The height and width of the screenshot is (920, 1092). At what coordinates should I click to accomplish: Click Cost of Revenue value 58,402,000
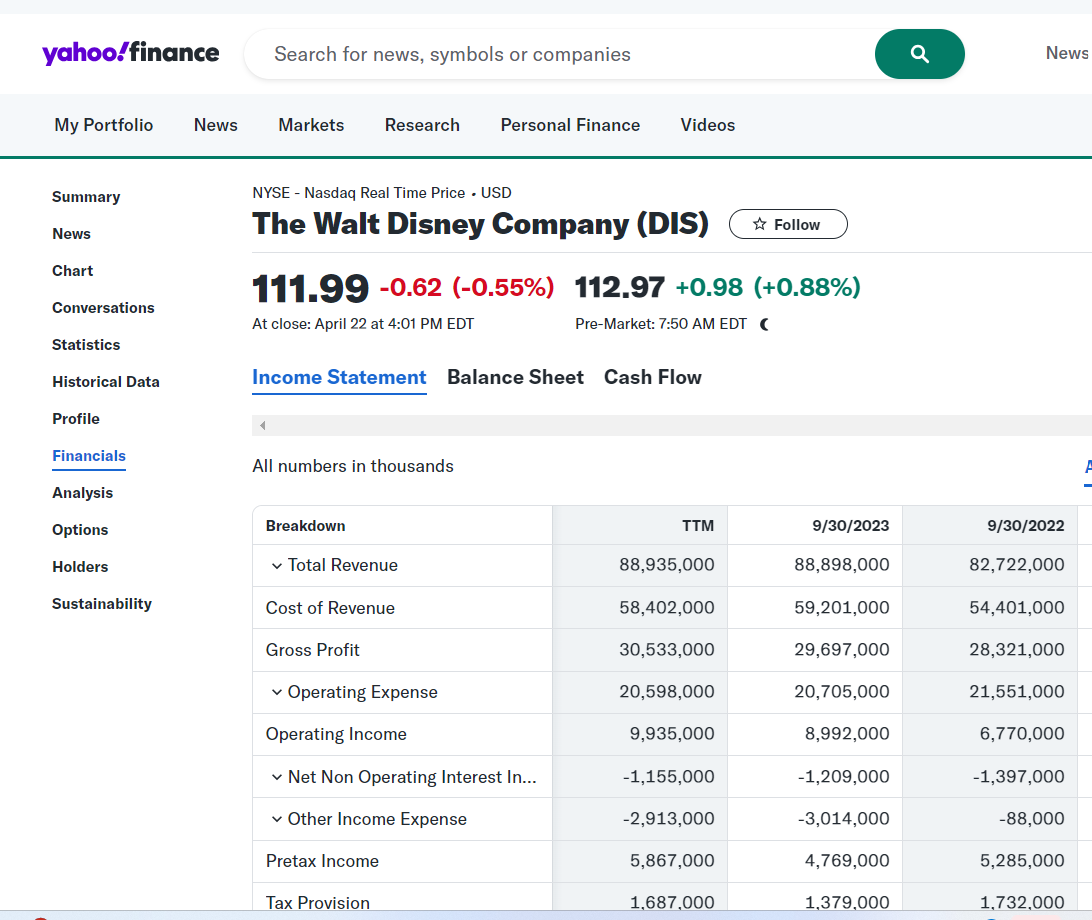(x=666, y=608)
